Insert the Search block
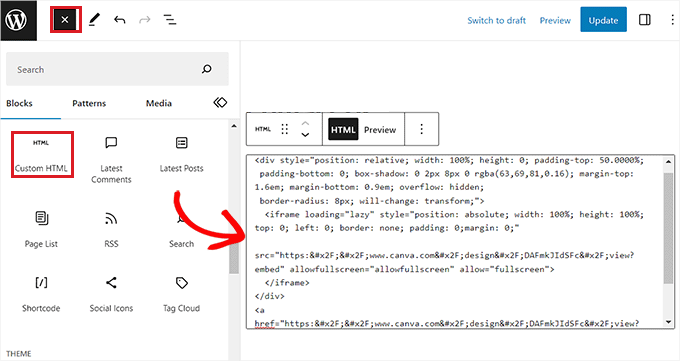This screenshot has height=361, width=680. pyautogui.click(x=181, y=229)
